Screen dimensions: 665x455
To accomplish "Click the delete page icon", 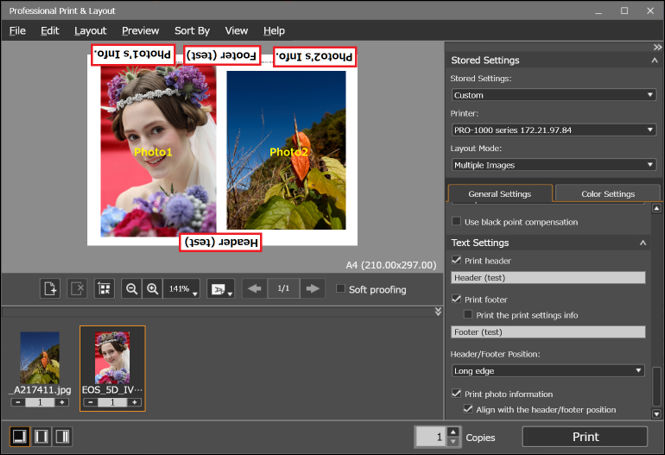I will pos(77,289).
